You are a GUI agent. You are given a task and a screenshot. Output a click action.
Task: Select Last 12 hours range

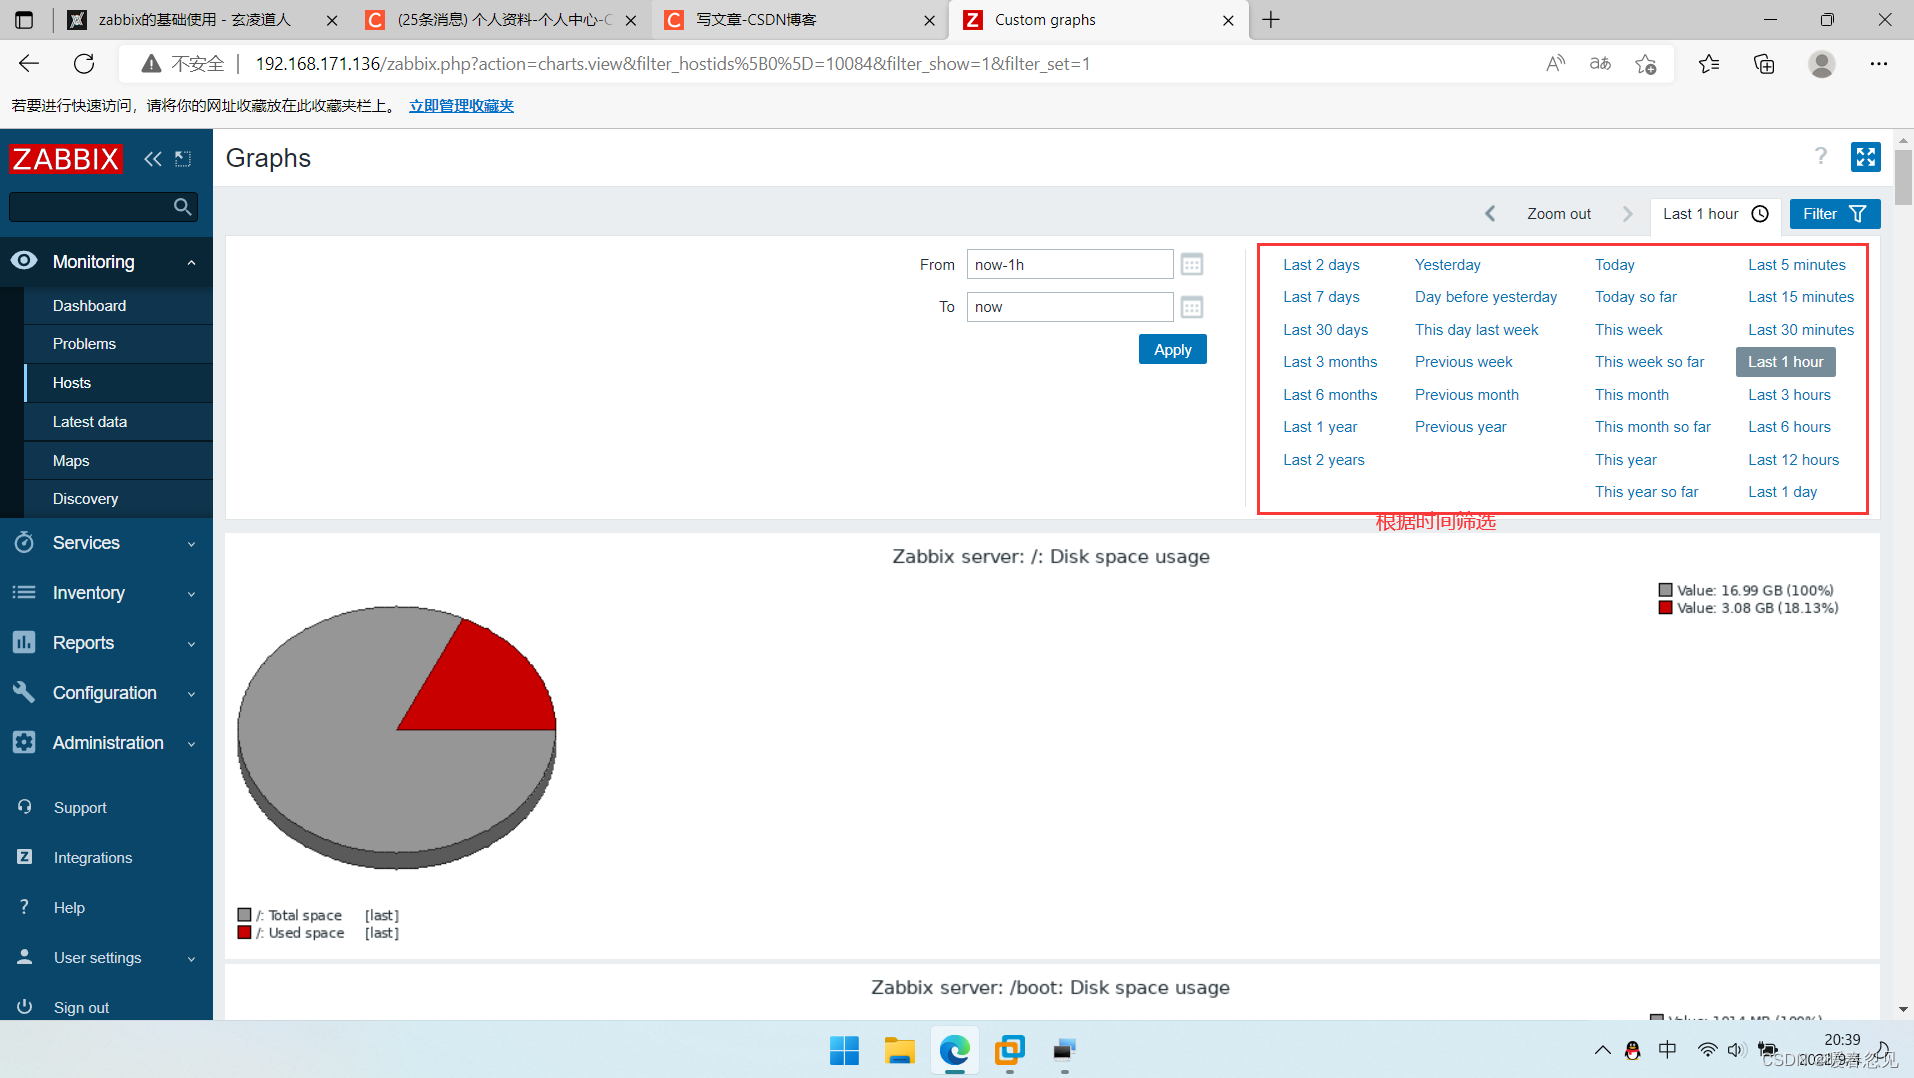tap(1793, 460)
